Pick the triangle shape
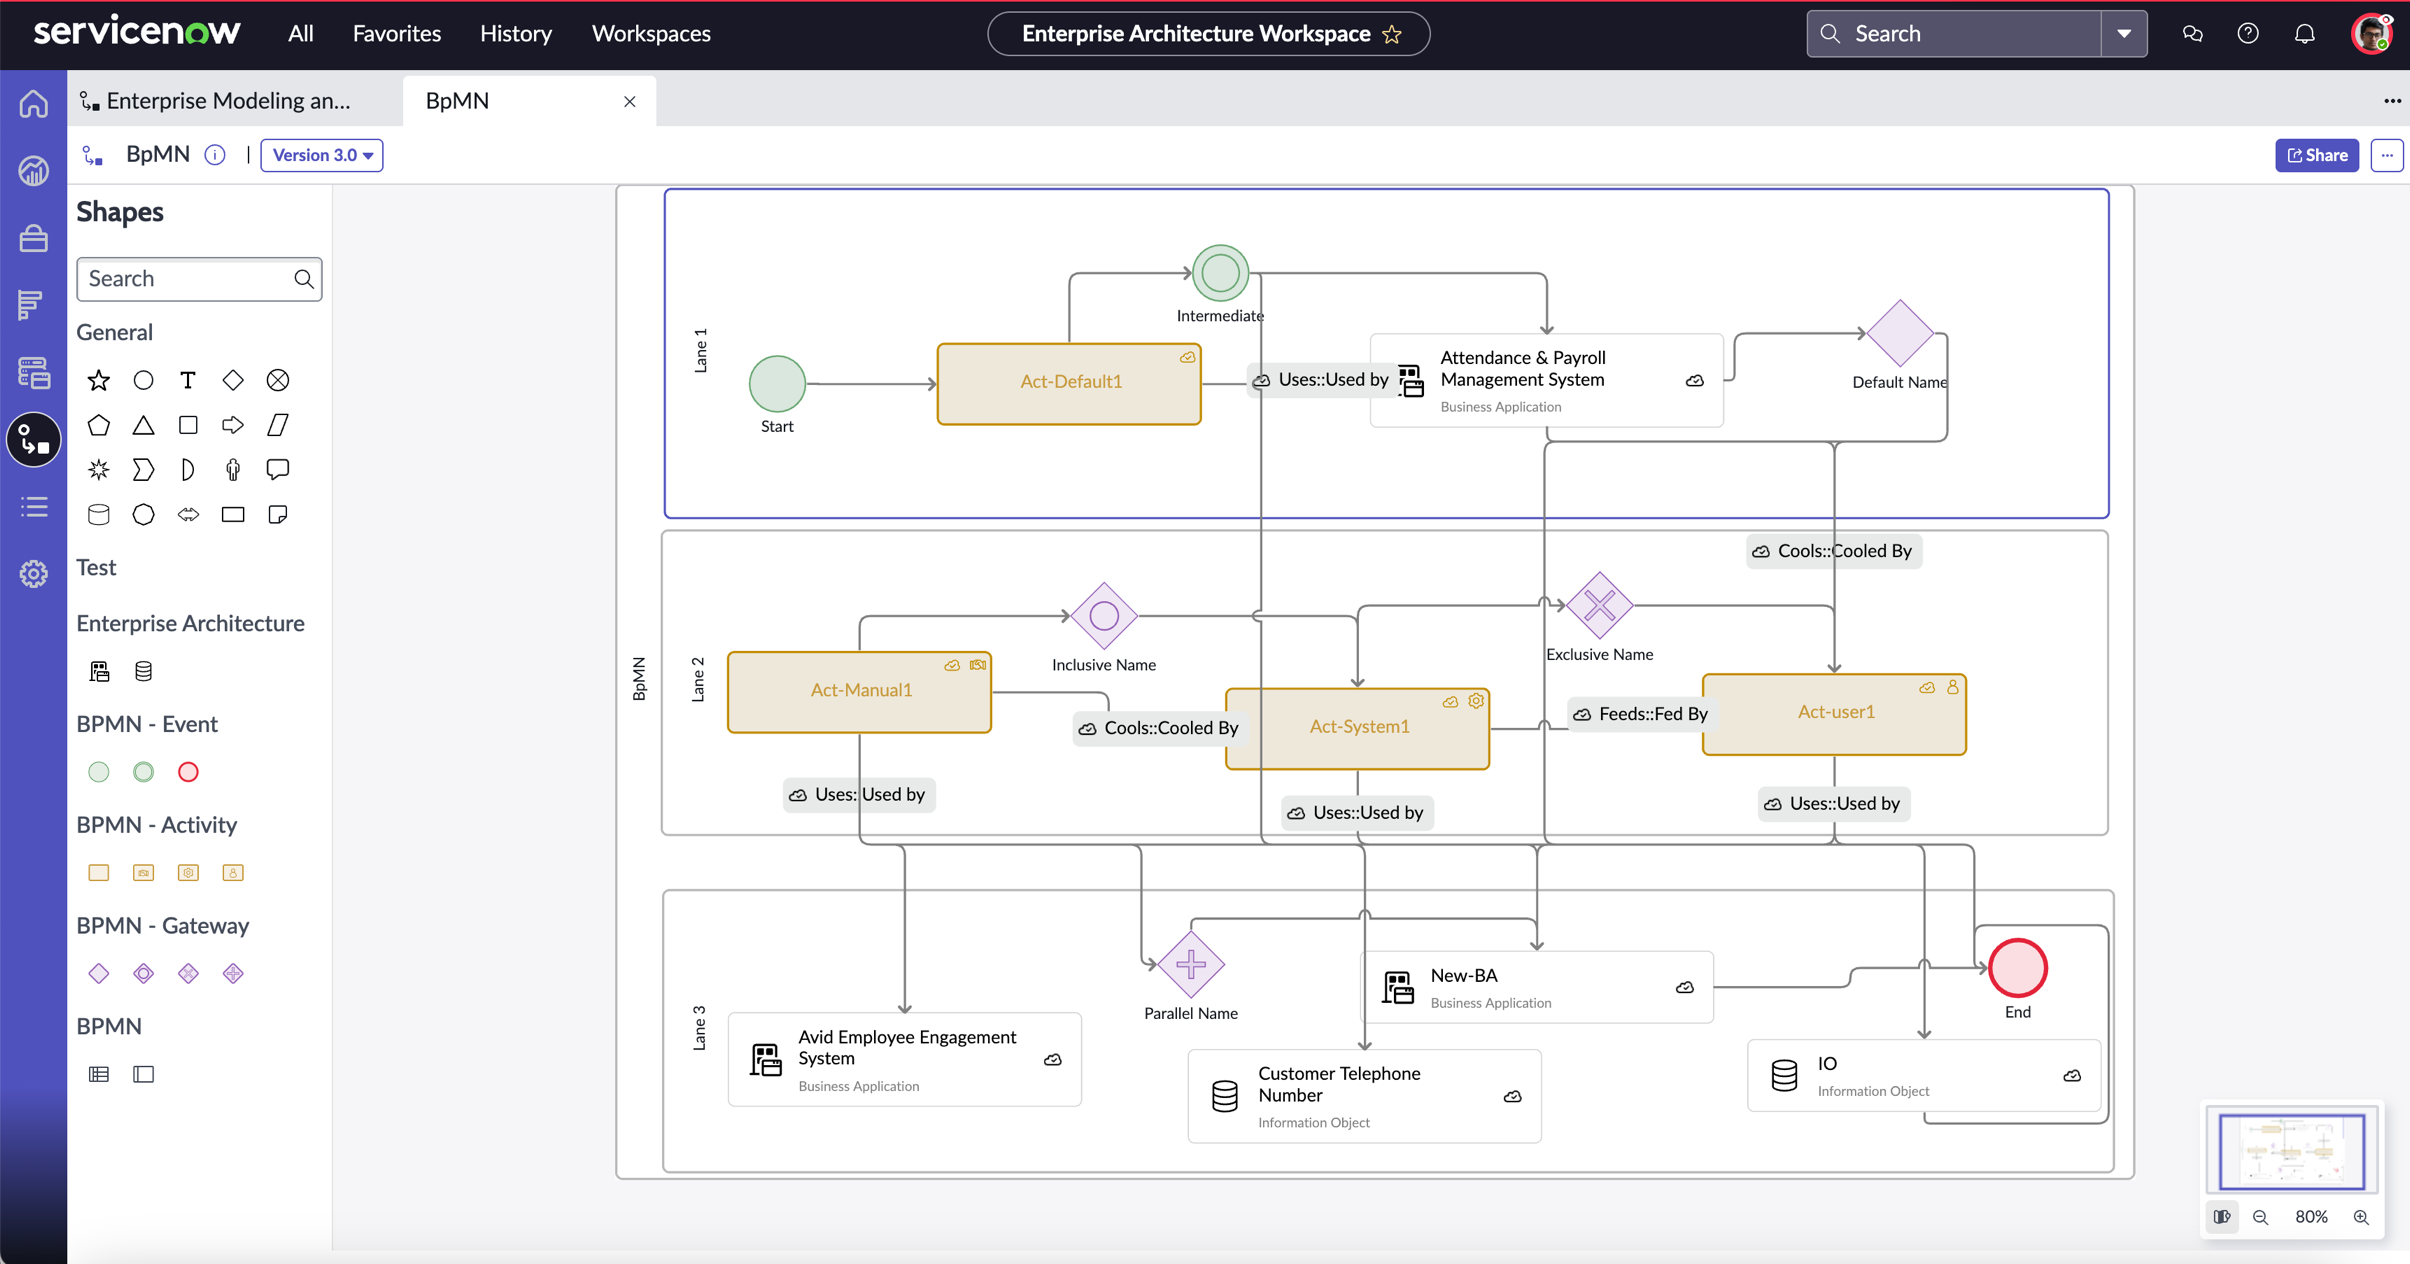The image size is (2410, 1264). click(143, 425)
